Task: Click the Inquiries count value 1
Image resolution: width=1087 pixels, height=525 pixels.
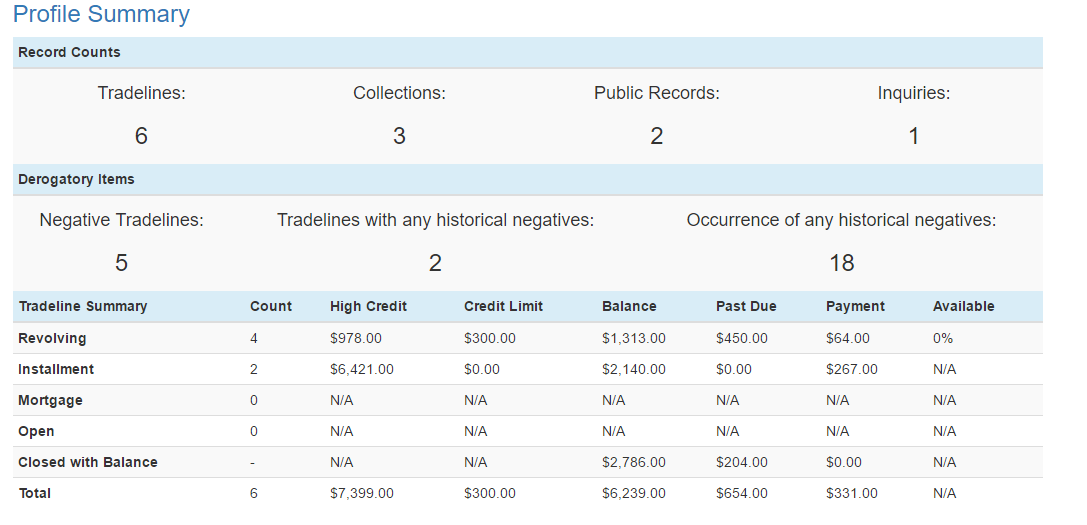Action: (x=914, y=136)
